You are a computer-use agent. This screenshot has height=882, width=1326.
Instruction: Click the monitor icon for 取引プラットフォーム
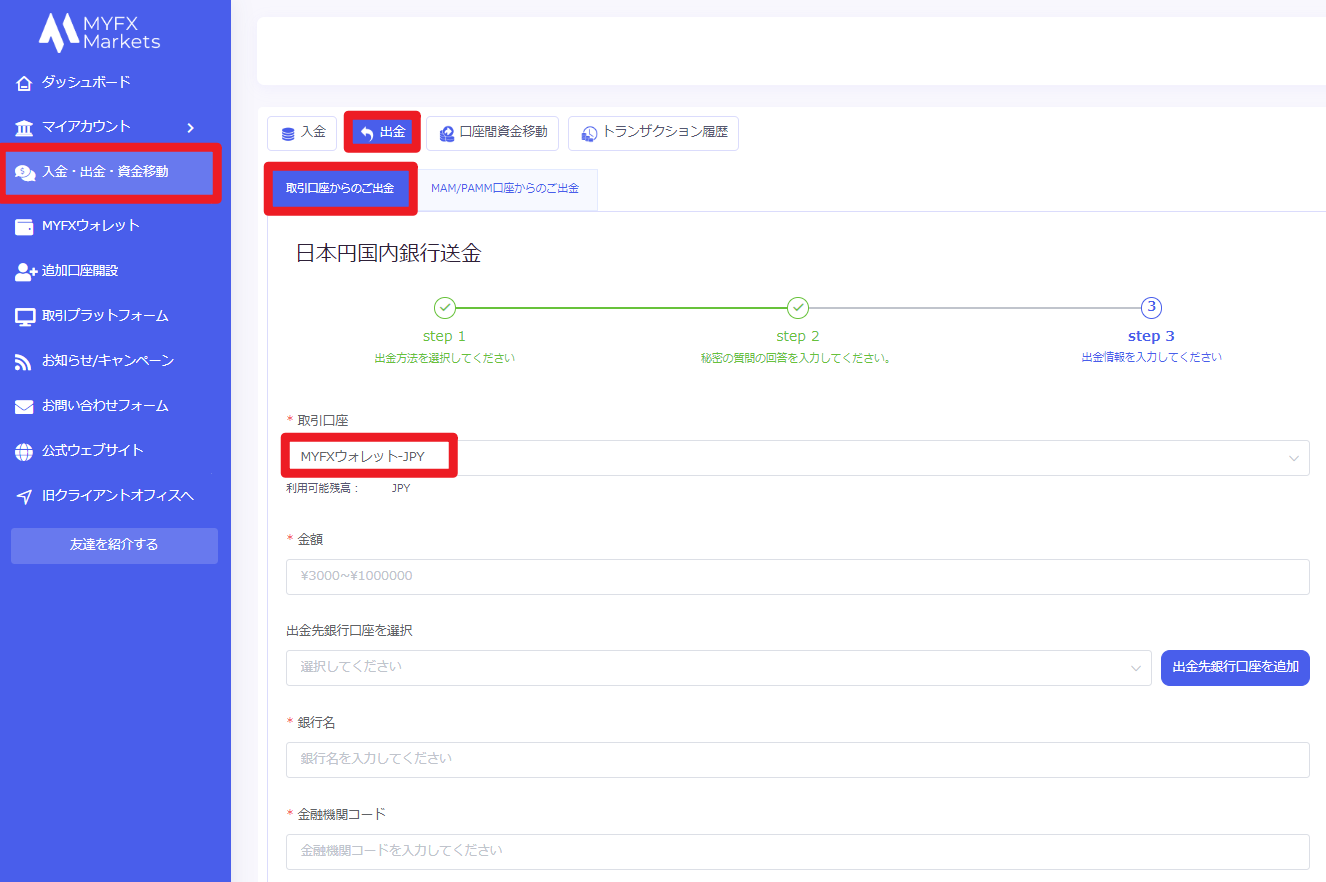(24, 317)
